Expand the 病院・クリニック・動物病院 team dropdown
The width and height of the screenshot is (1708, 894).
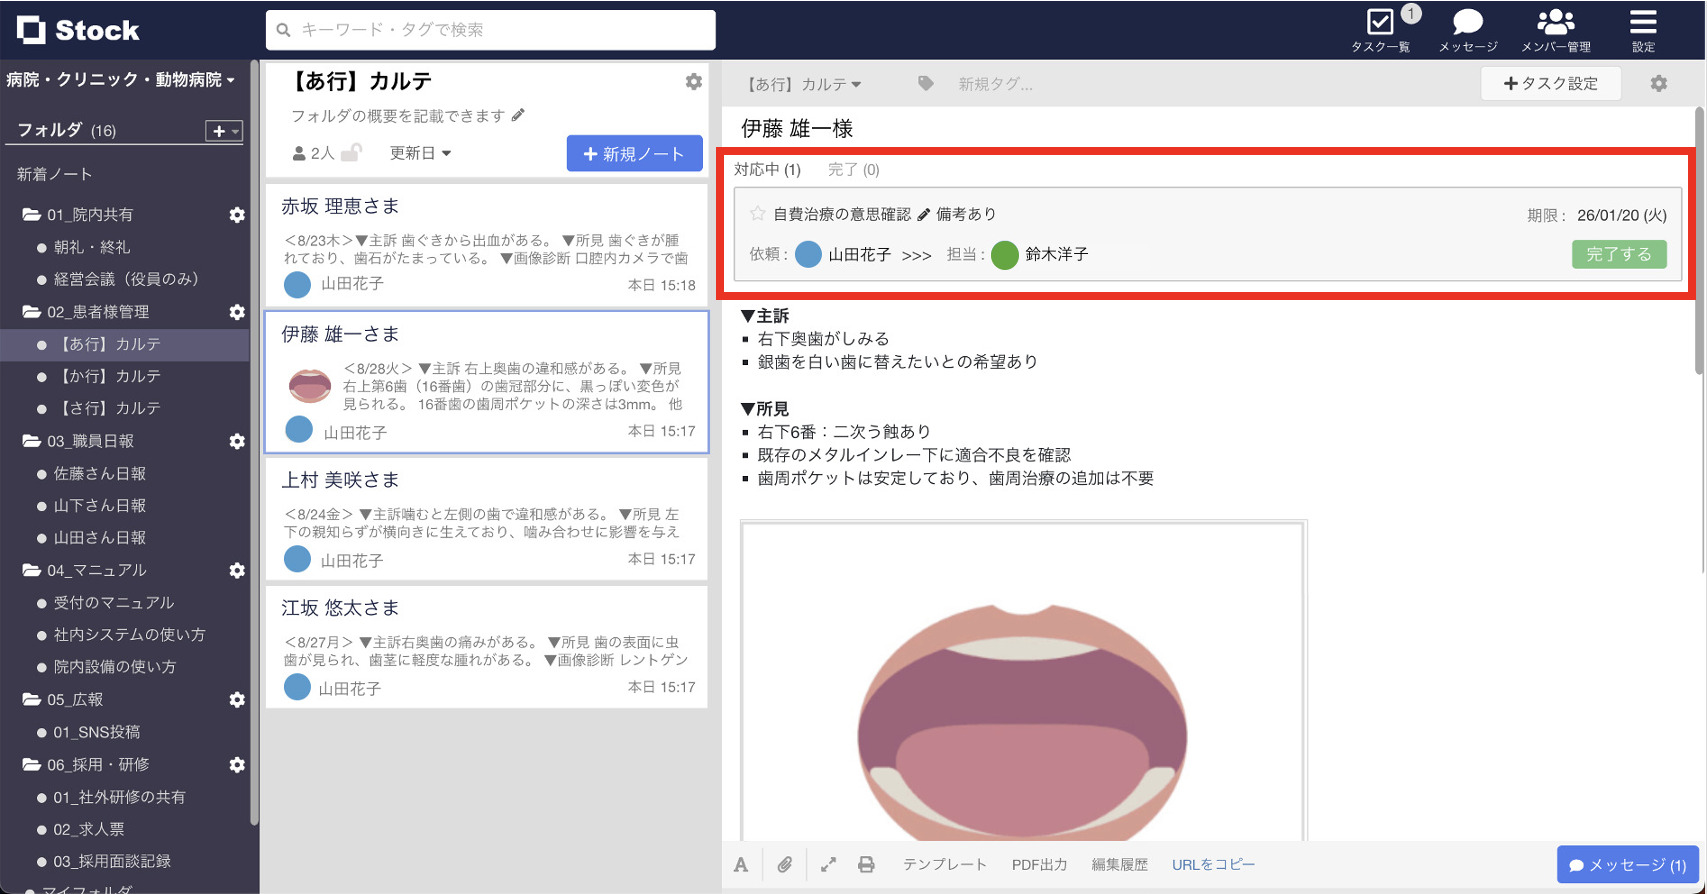coord(121,80)
